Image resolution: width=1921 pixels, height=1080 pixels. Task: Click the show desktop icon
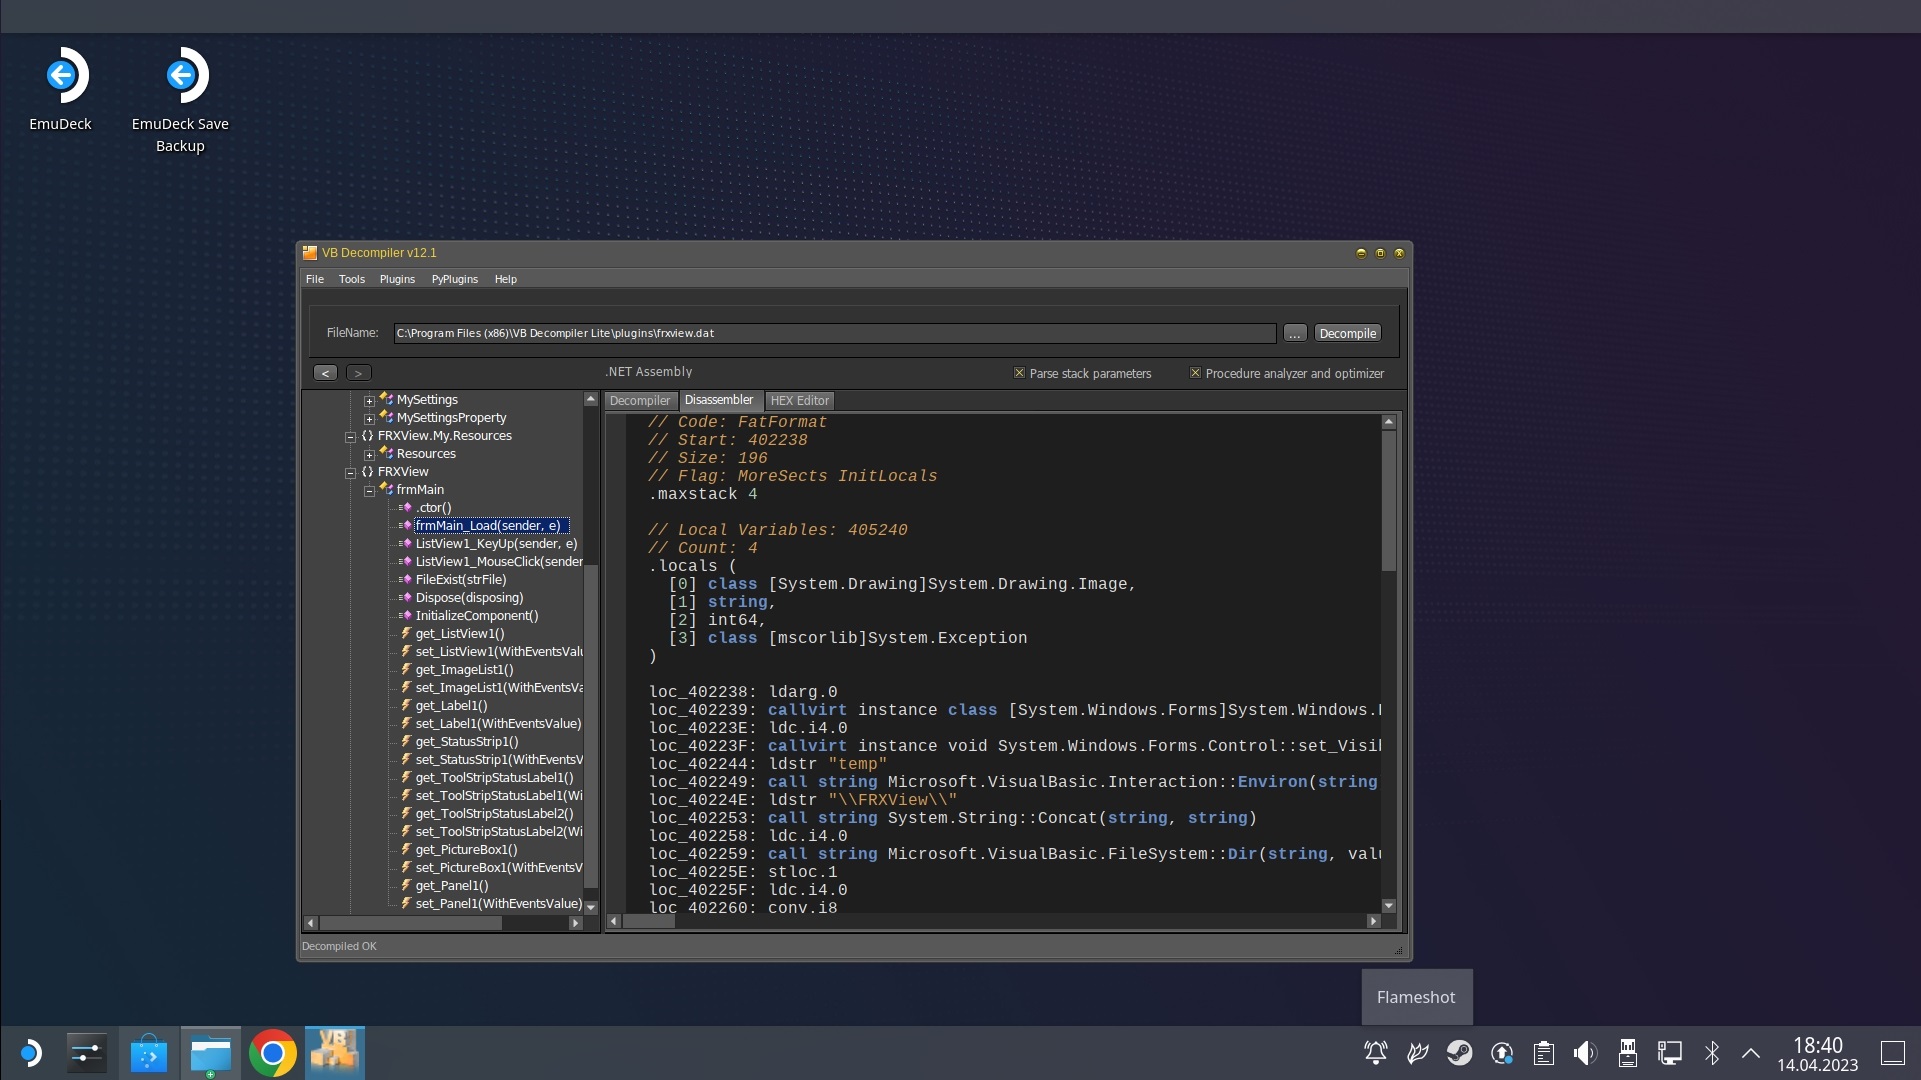[1893, 1053]
